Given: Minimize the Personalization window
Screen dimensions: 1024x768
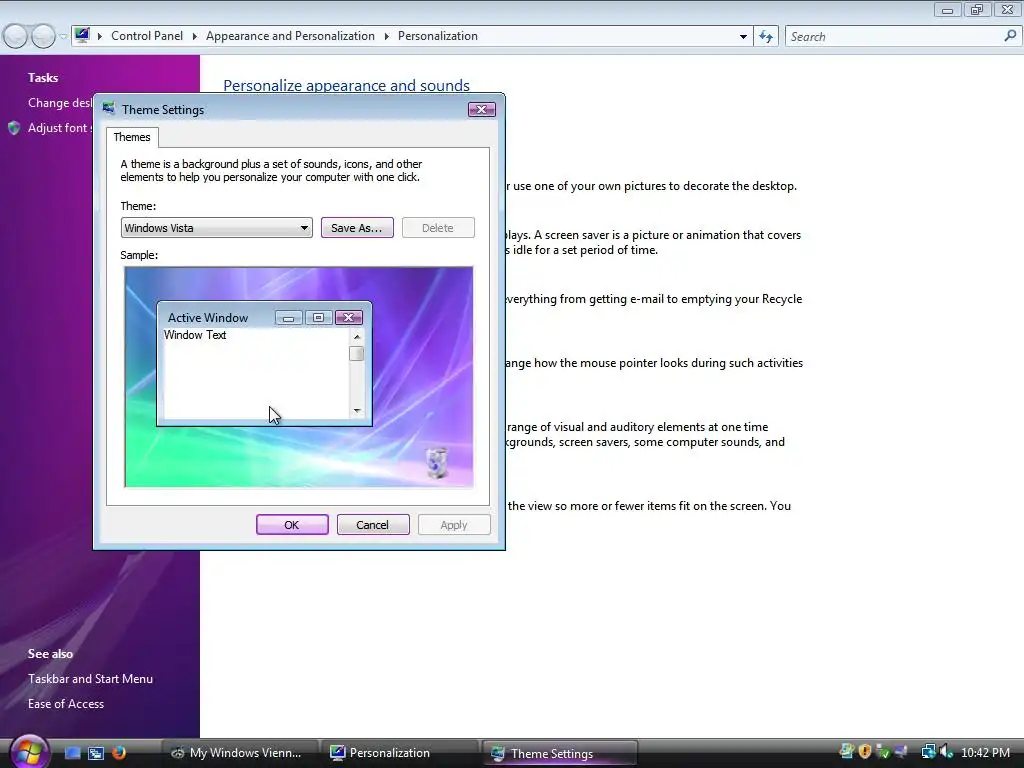Looking at the screenshot, I should [x=948, y=10].
